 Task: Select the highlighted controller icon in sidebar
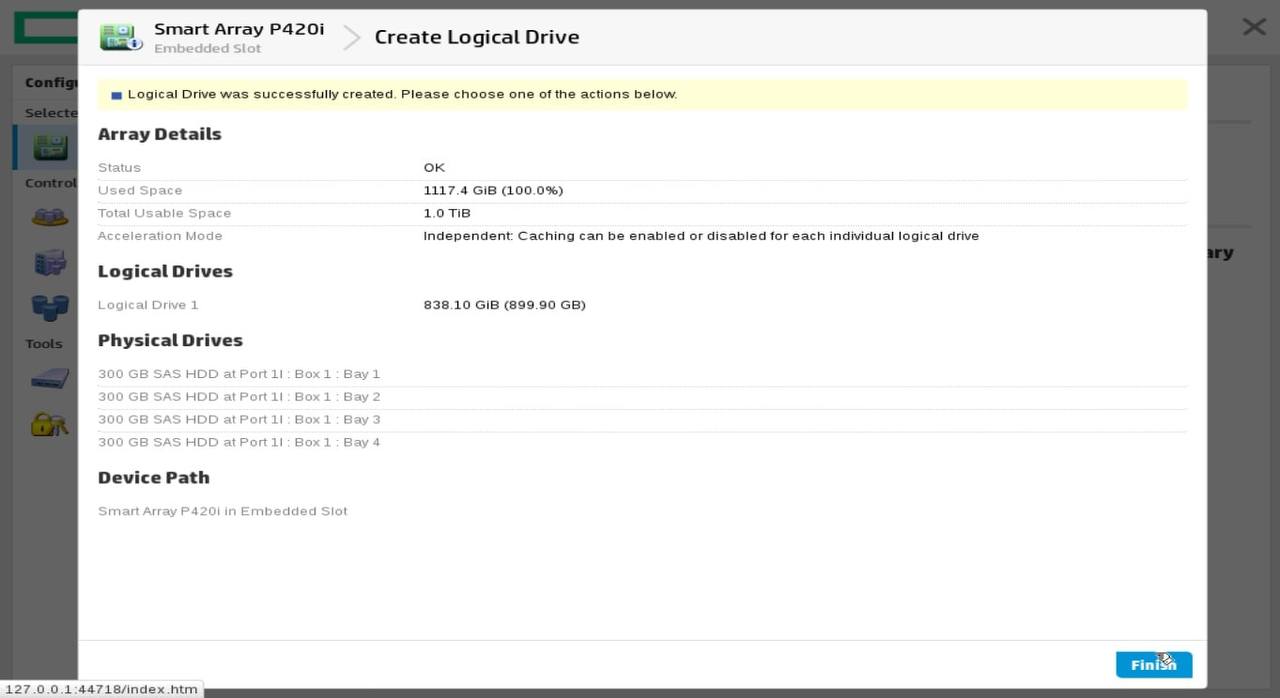click(x=50, y=147)
